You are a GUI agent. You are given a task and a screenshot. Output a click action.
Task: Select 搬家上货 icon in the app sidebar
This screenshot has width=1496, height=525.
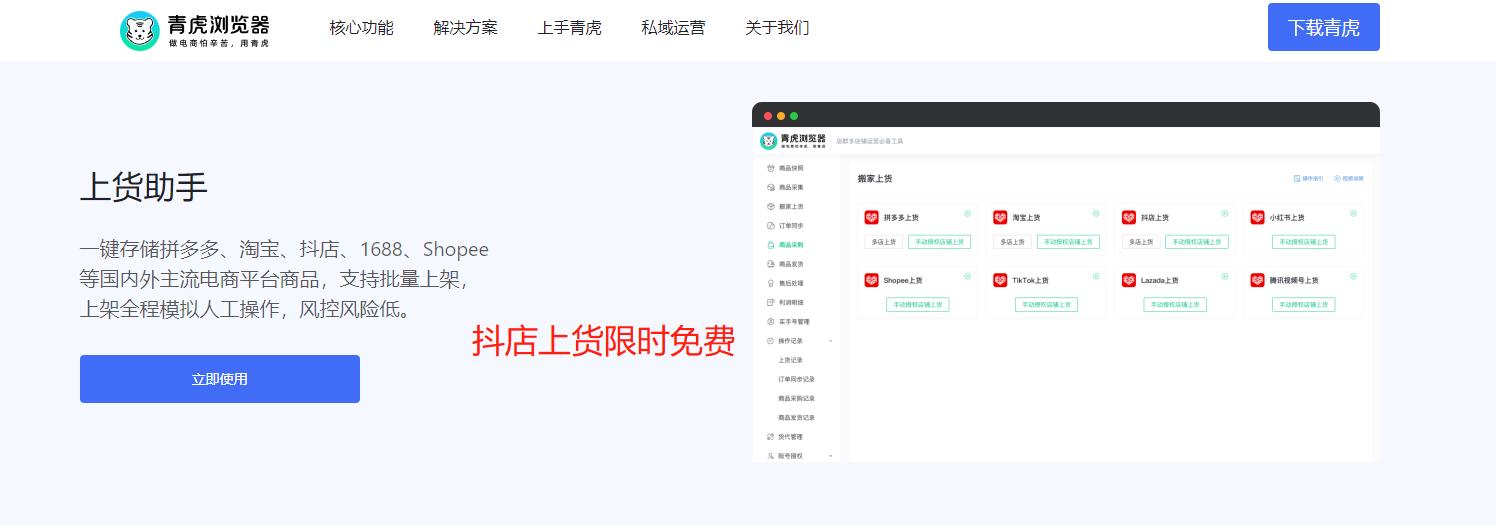click(770, 206)
